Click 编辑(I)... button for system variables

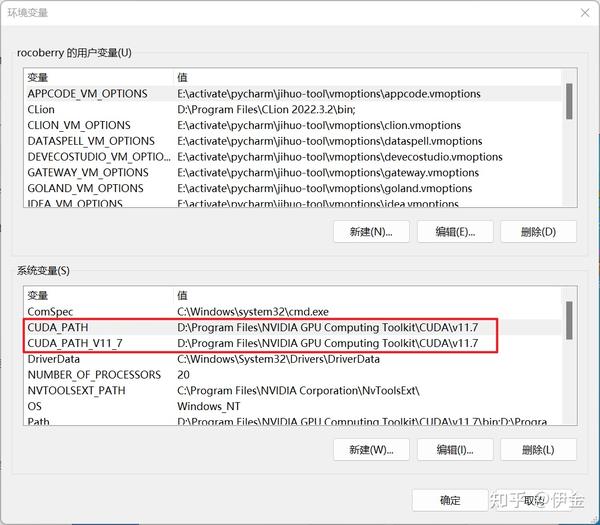click(x=455, y=450)
